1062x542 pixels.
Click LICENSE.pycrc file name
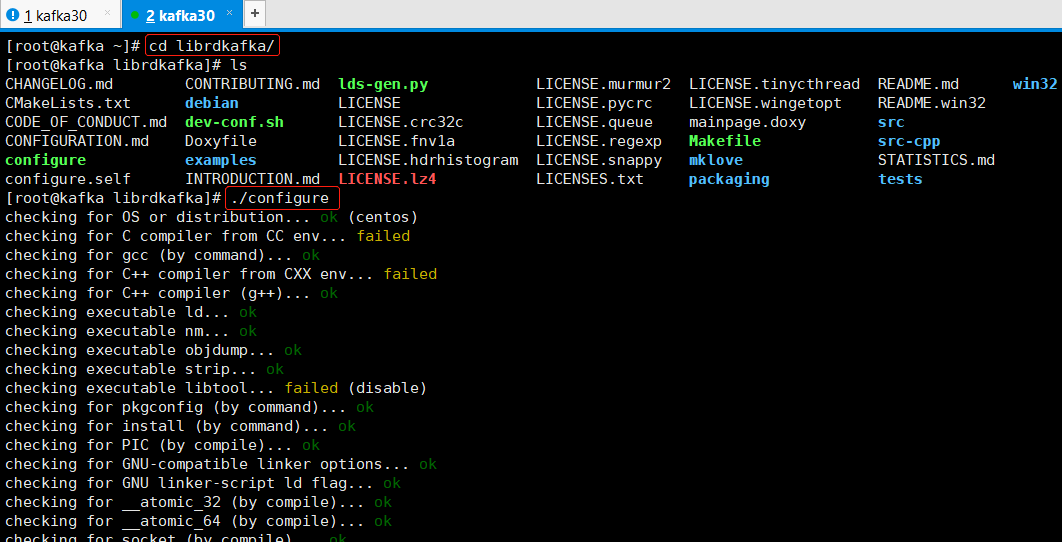click(595, 103)
